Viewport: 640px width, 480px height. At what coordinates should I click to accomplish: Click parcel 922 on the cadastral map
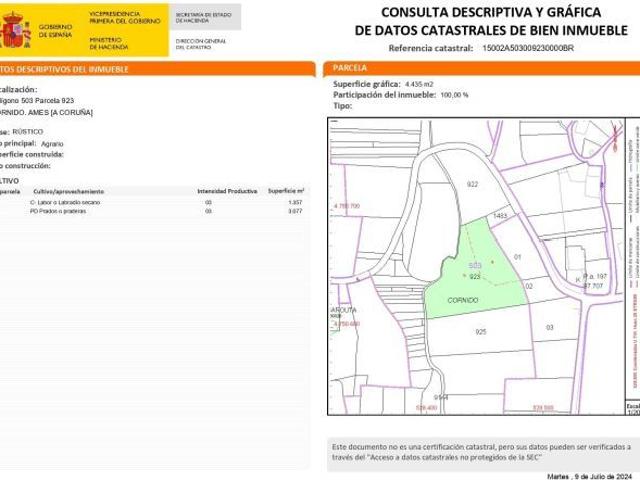tap(473, 185)
